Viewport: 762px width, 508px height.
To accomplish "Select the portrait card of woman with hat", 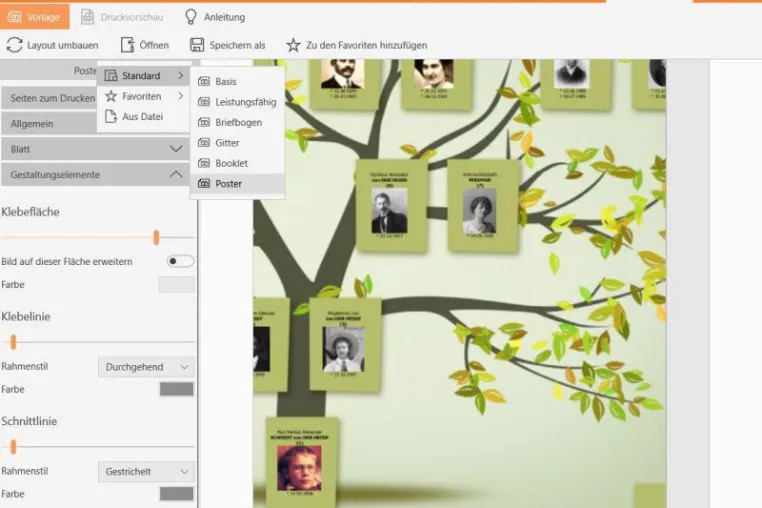I will [x=345, y=344].
